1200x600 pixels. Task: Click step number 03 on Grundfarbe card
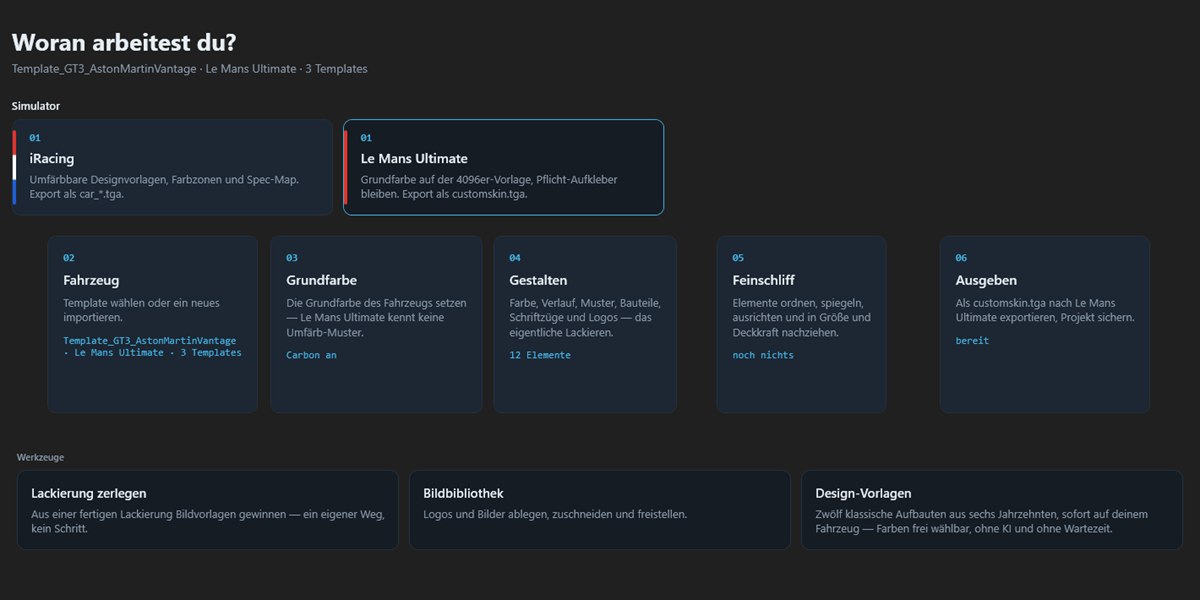[292, 258]
